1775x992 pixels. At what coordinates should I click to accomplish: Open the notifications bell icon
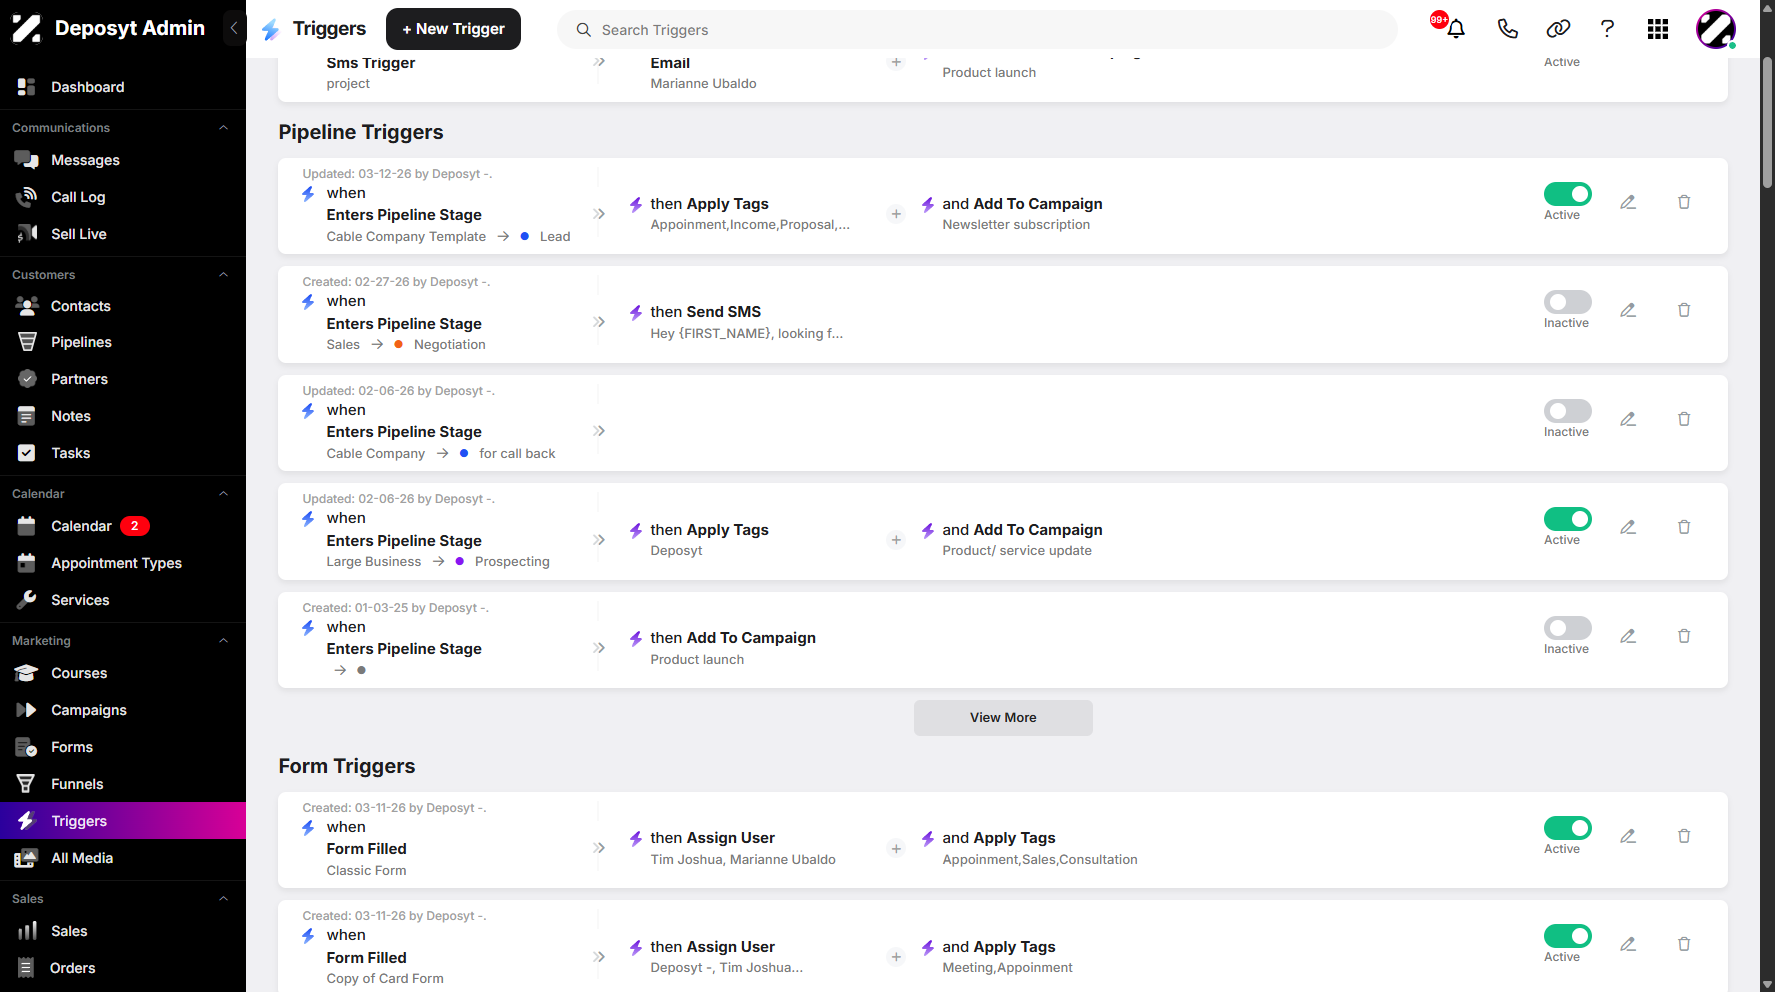click(x=1455, y=29)
